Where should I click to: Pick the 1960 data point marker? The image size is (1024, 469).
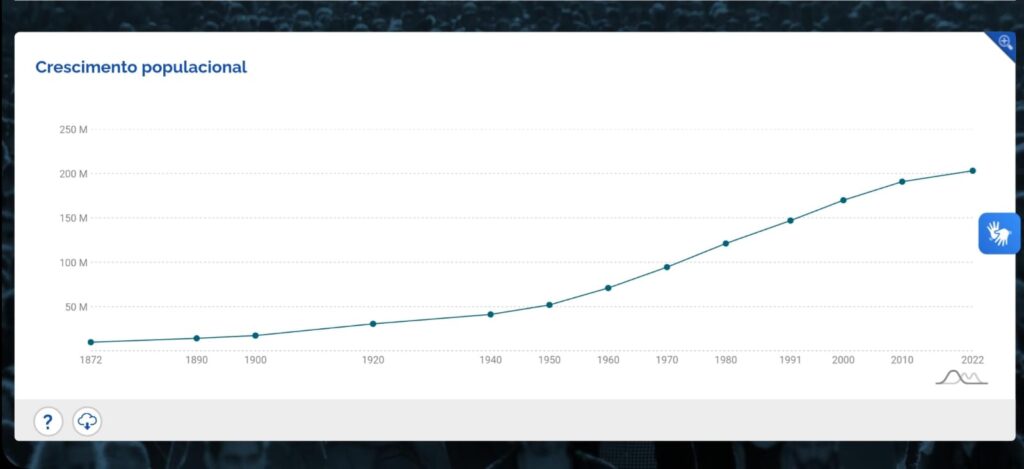(x=608, y=288)
